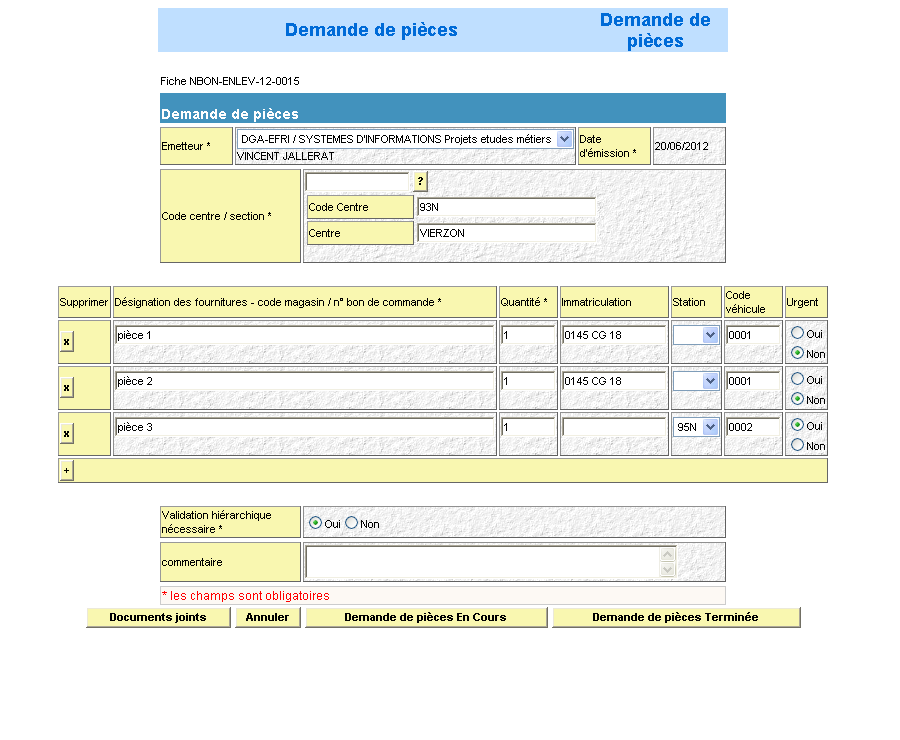900x740 pixels.
Task: Click the Centre field VIERZON
Action: (506, 233)
